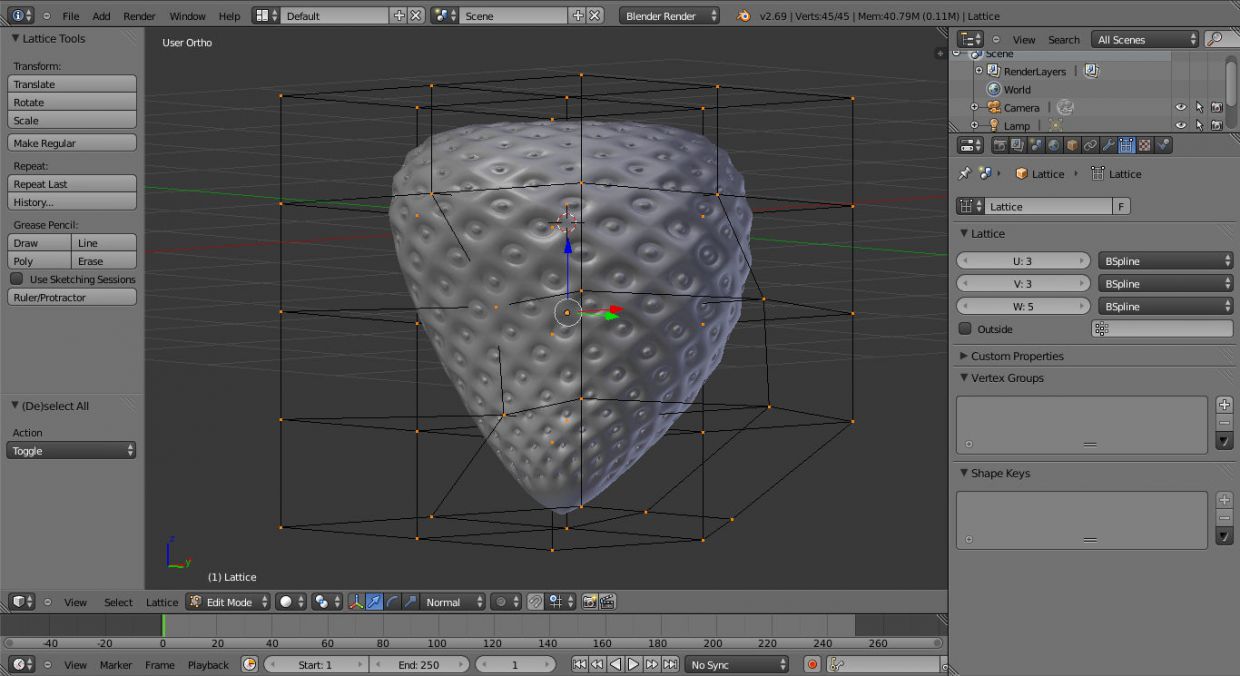The image size is (1240, 676).
Task: Open the Help menu
Action: 229,16
